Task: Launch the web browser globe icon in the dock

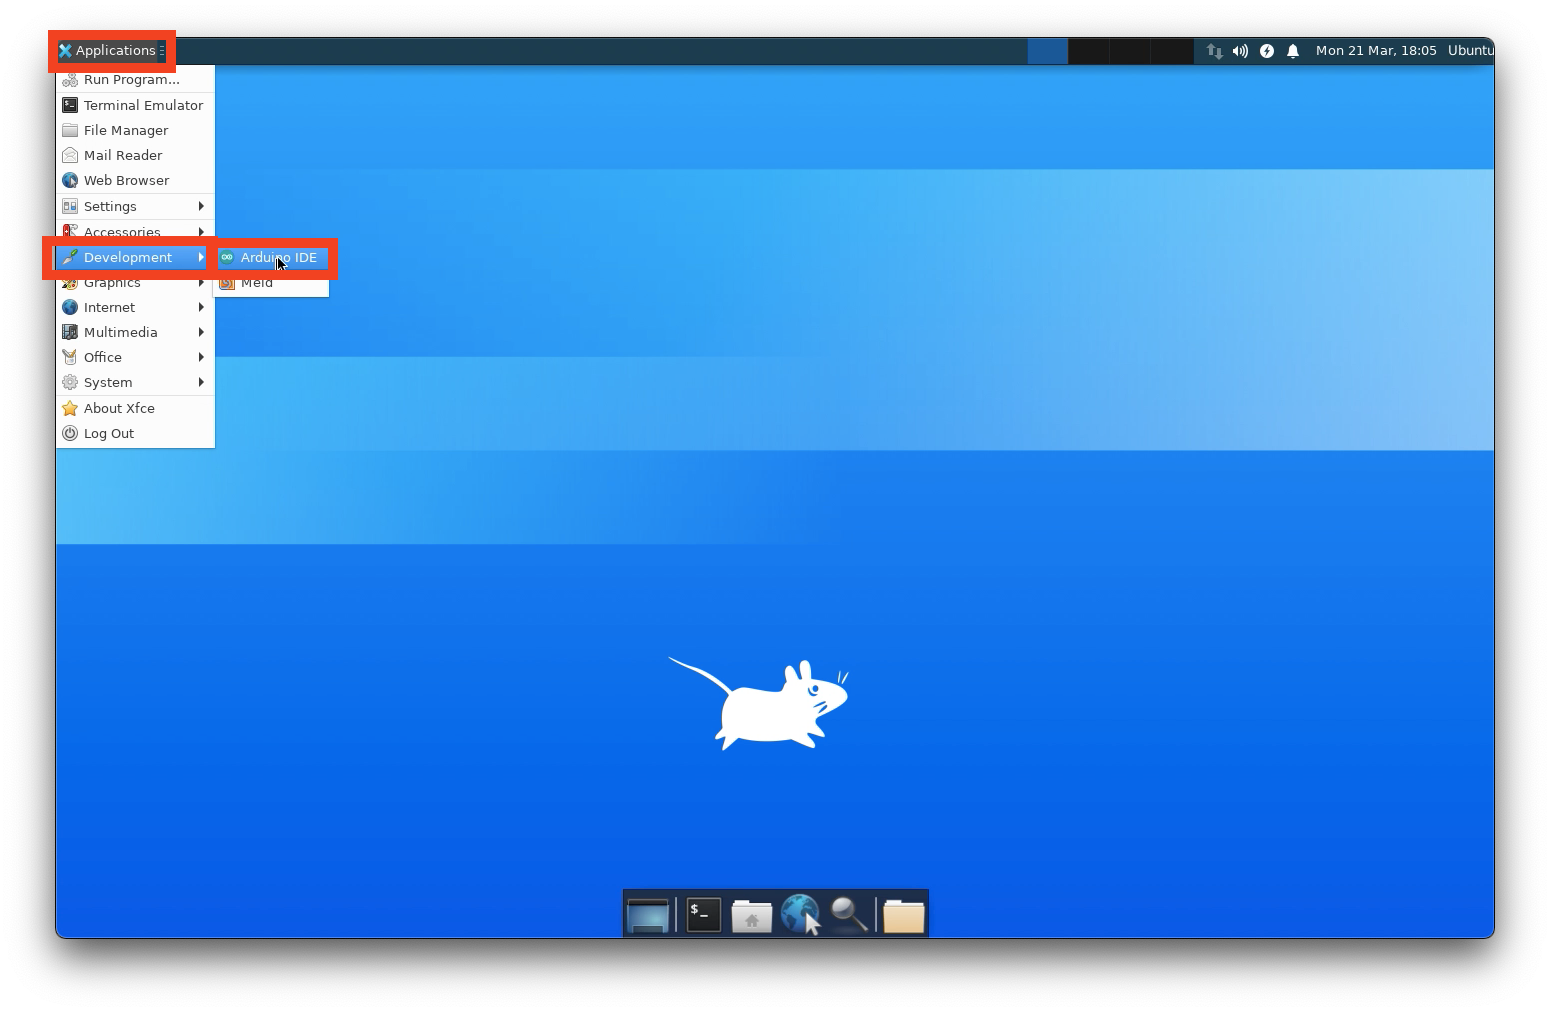Action: [x=799, y=913]
